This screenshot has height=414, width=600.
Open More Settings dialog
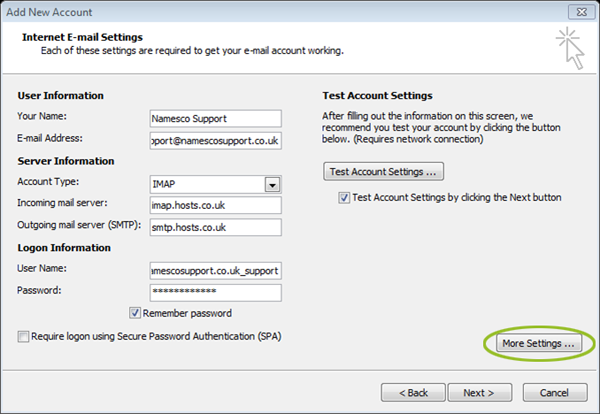click(539, 343)
